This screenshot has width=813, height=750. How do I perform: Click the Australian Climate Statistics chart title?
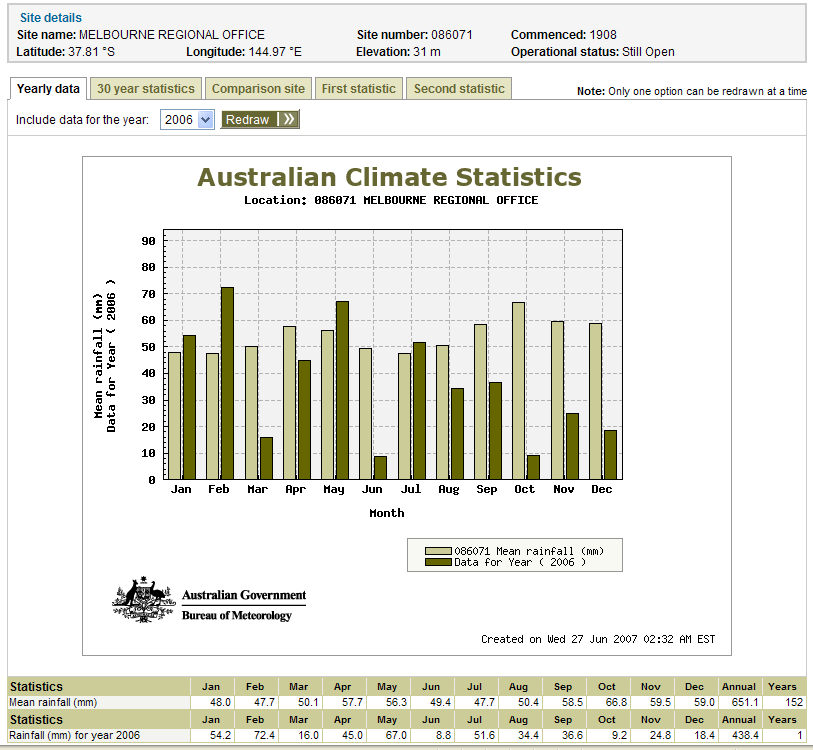click(389, 177)
